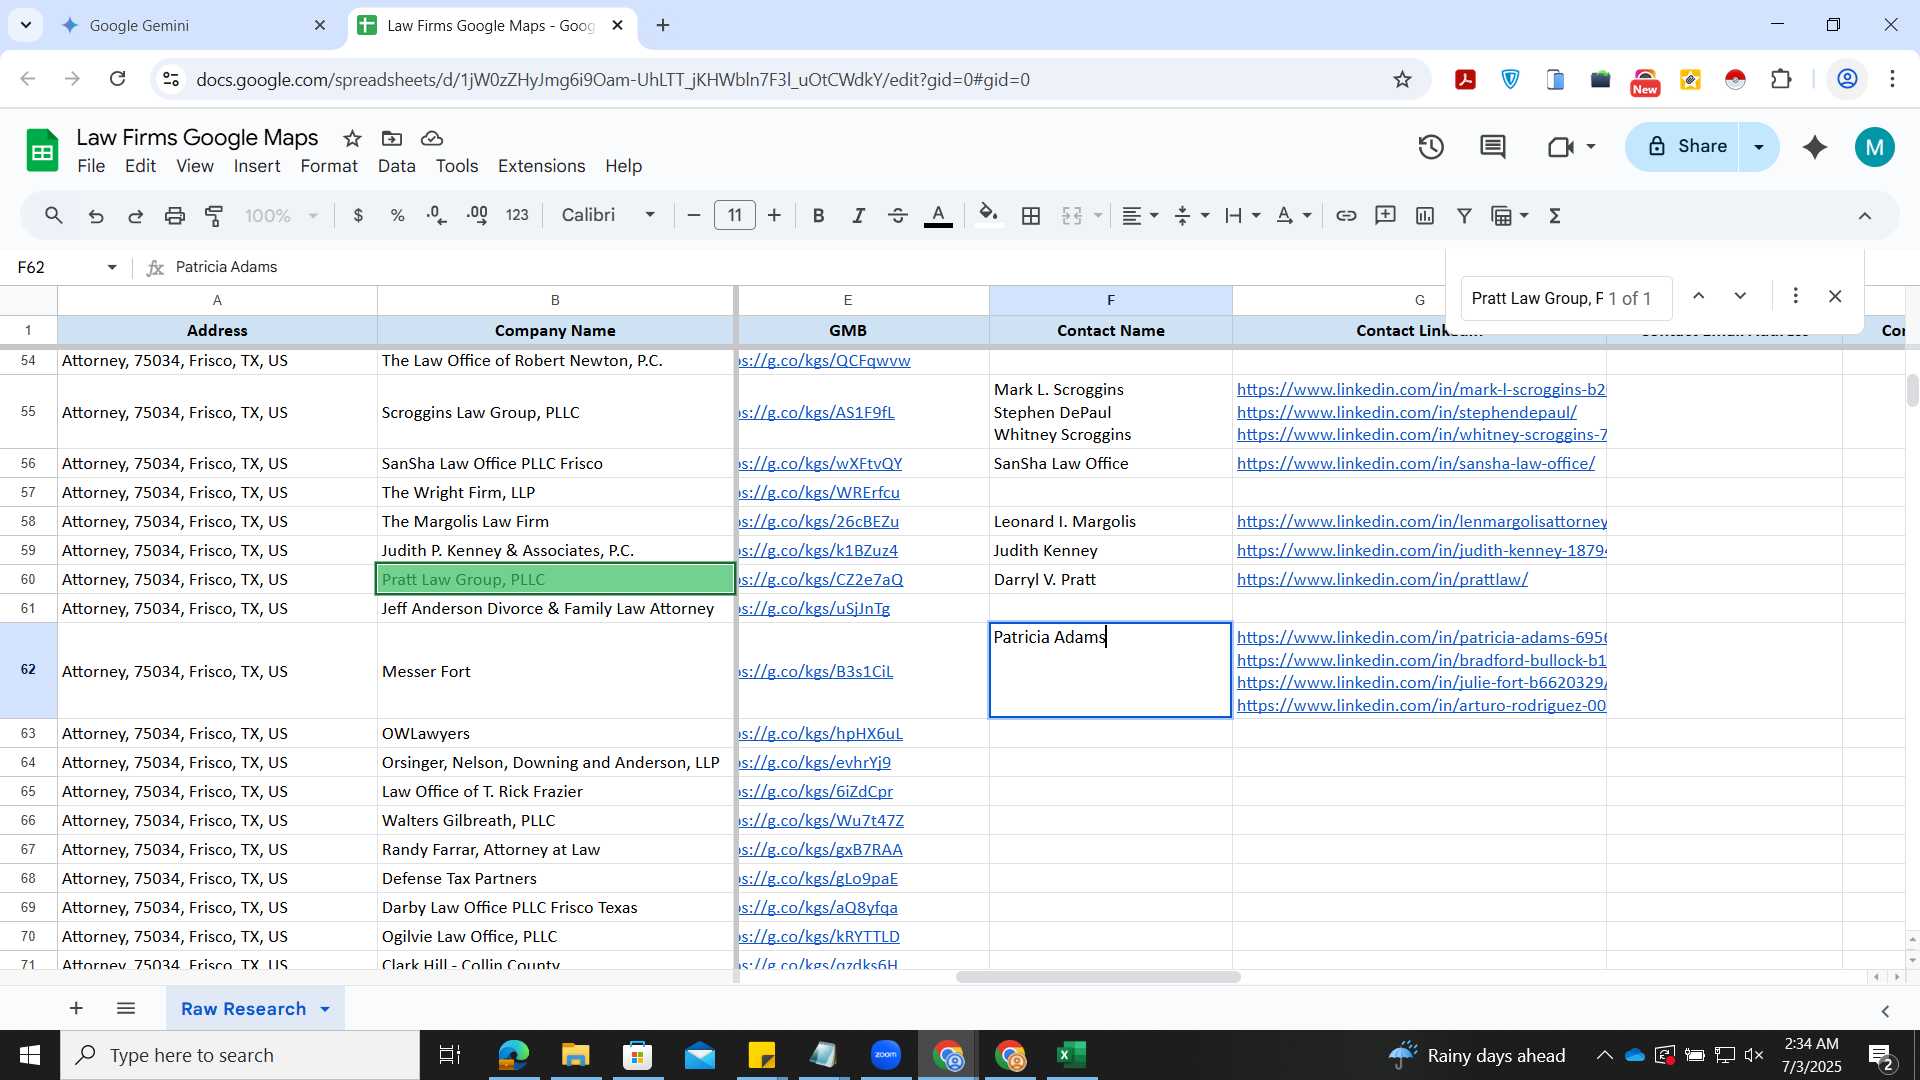Decrease font size with minus button

coord(694,215)
